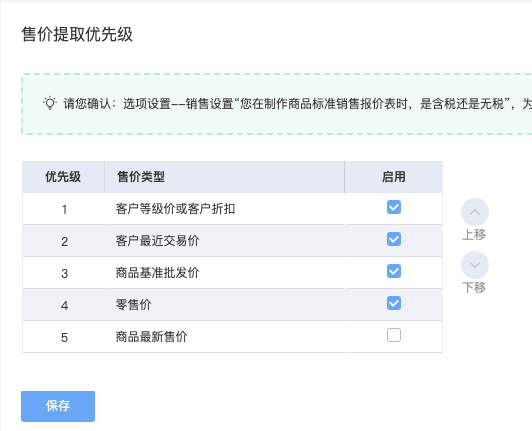Disable the 商品基准批发价 checkbox
Screen dimensions: 532x431
click(394, 271)
